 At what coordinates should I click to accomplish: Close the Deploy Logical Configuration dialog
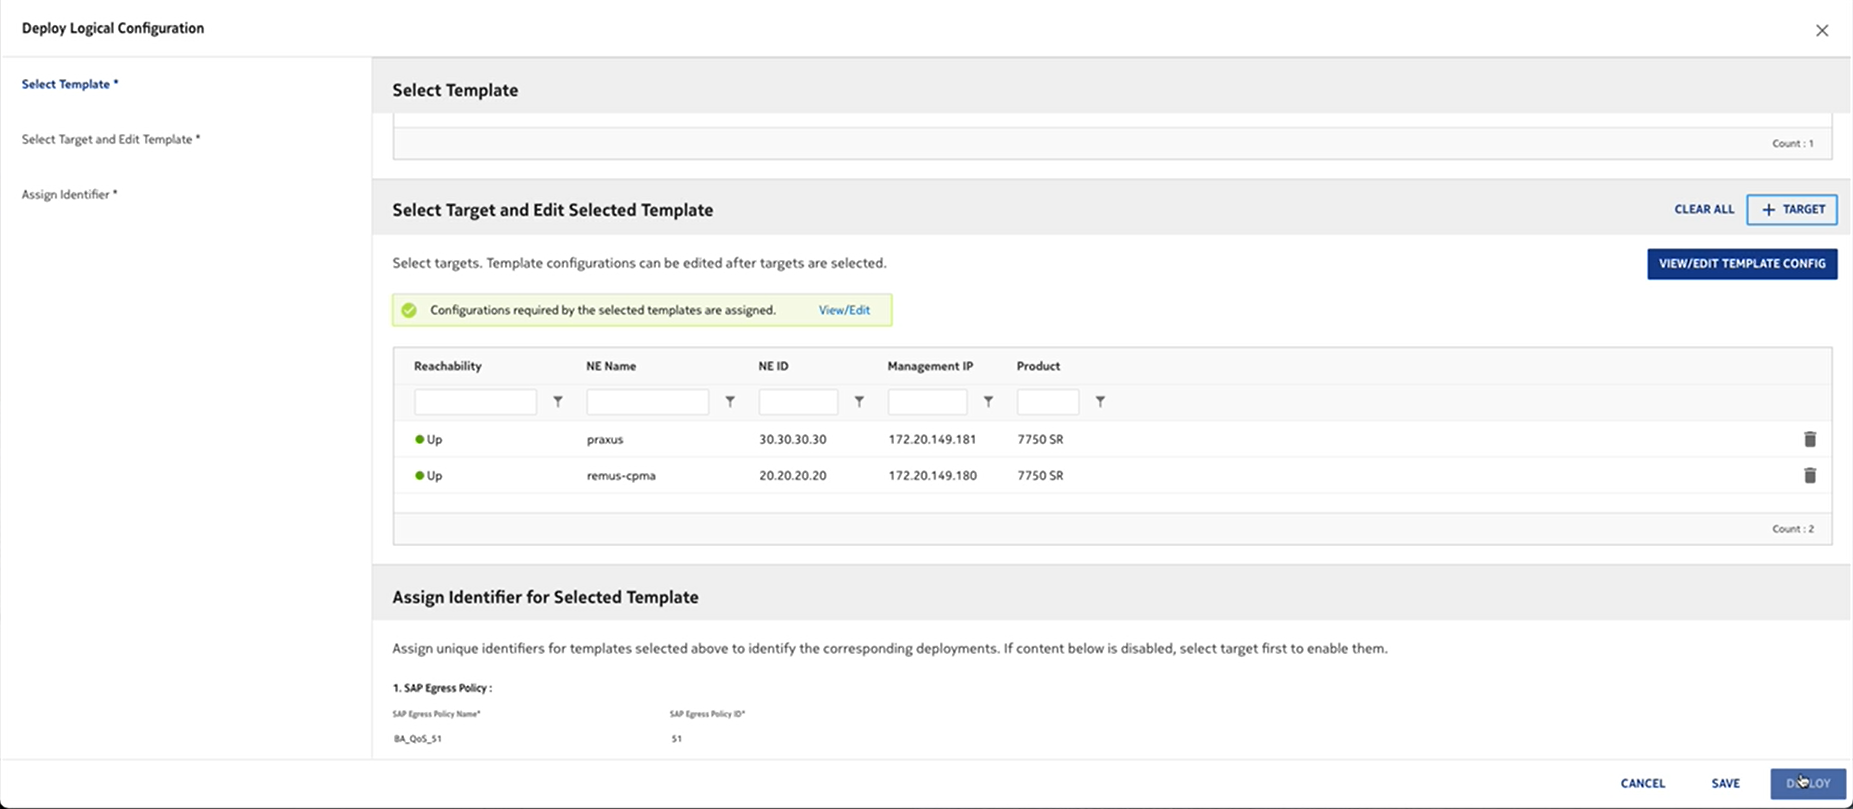click(1822, 30)
